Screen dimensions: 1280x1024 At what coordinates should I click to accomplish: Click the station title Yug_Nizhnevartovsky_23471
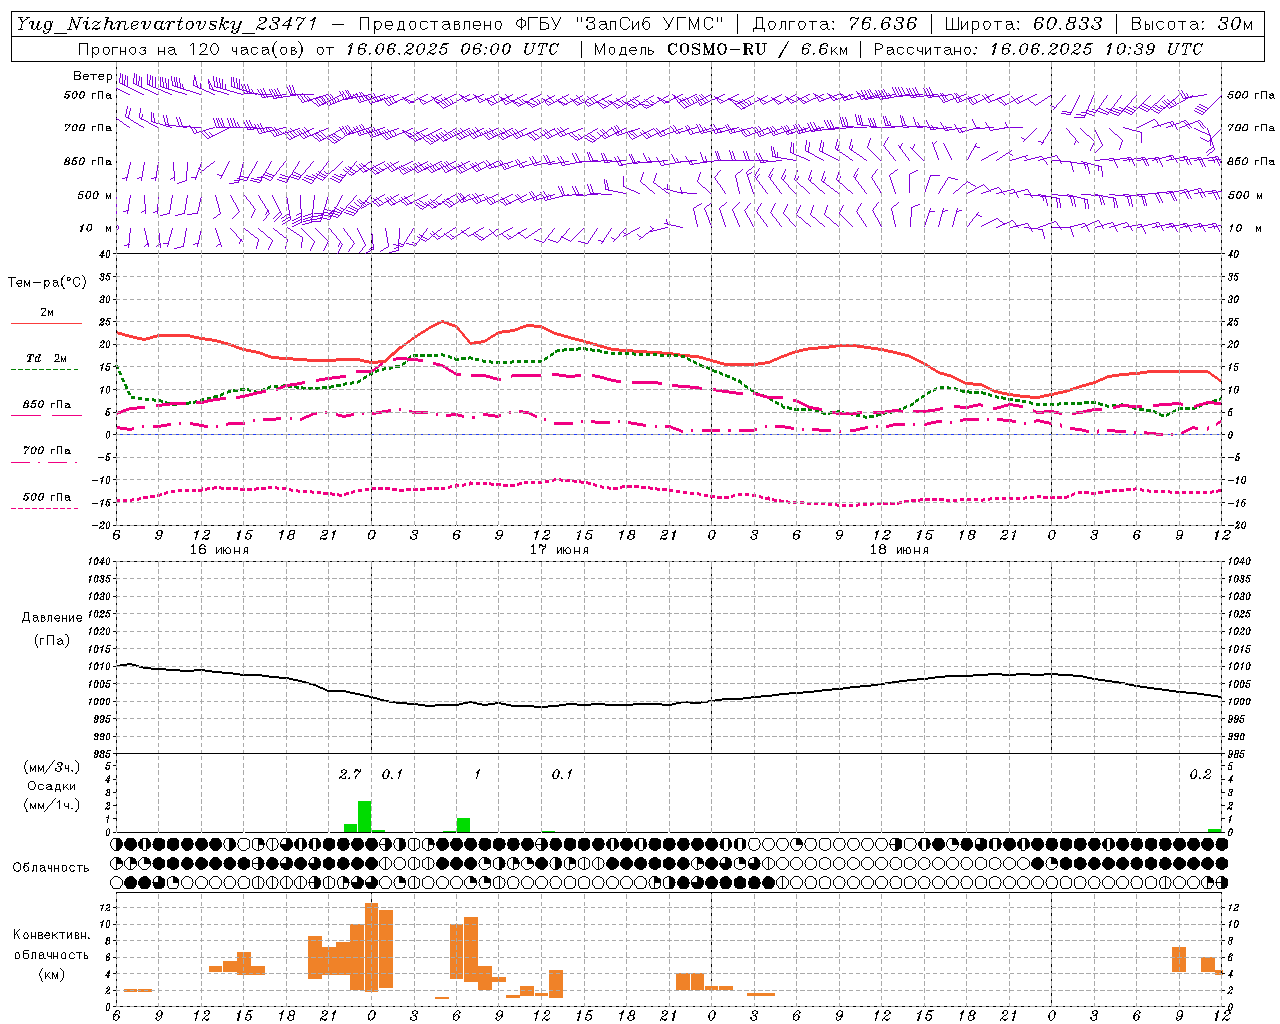tap(166, 24)
